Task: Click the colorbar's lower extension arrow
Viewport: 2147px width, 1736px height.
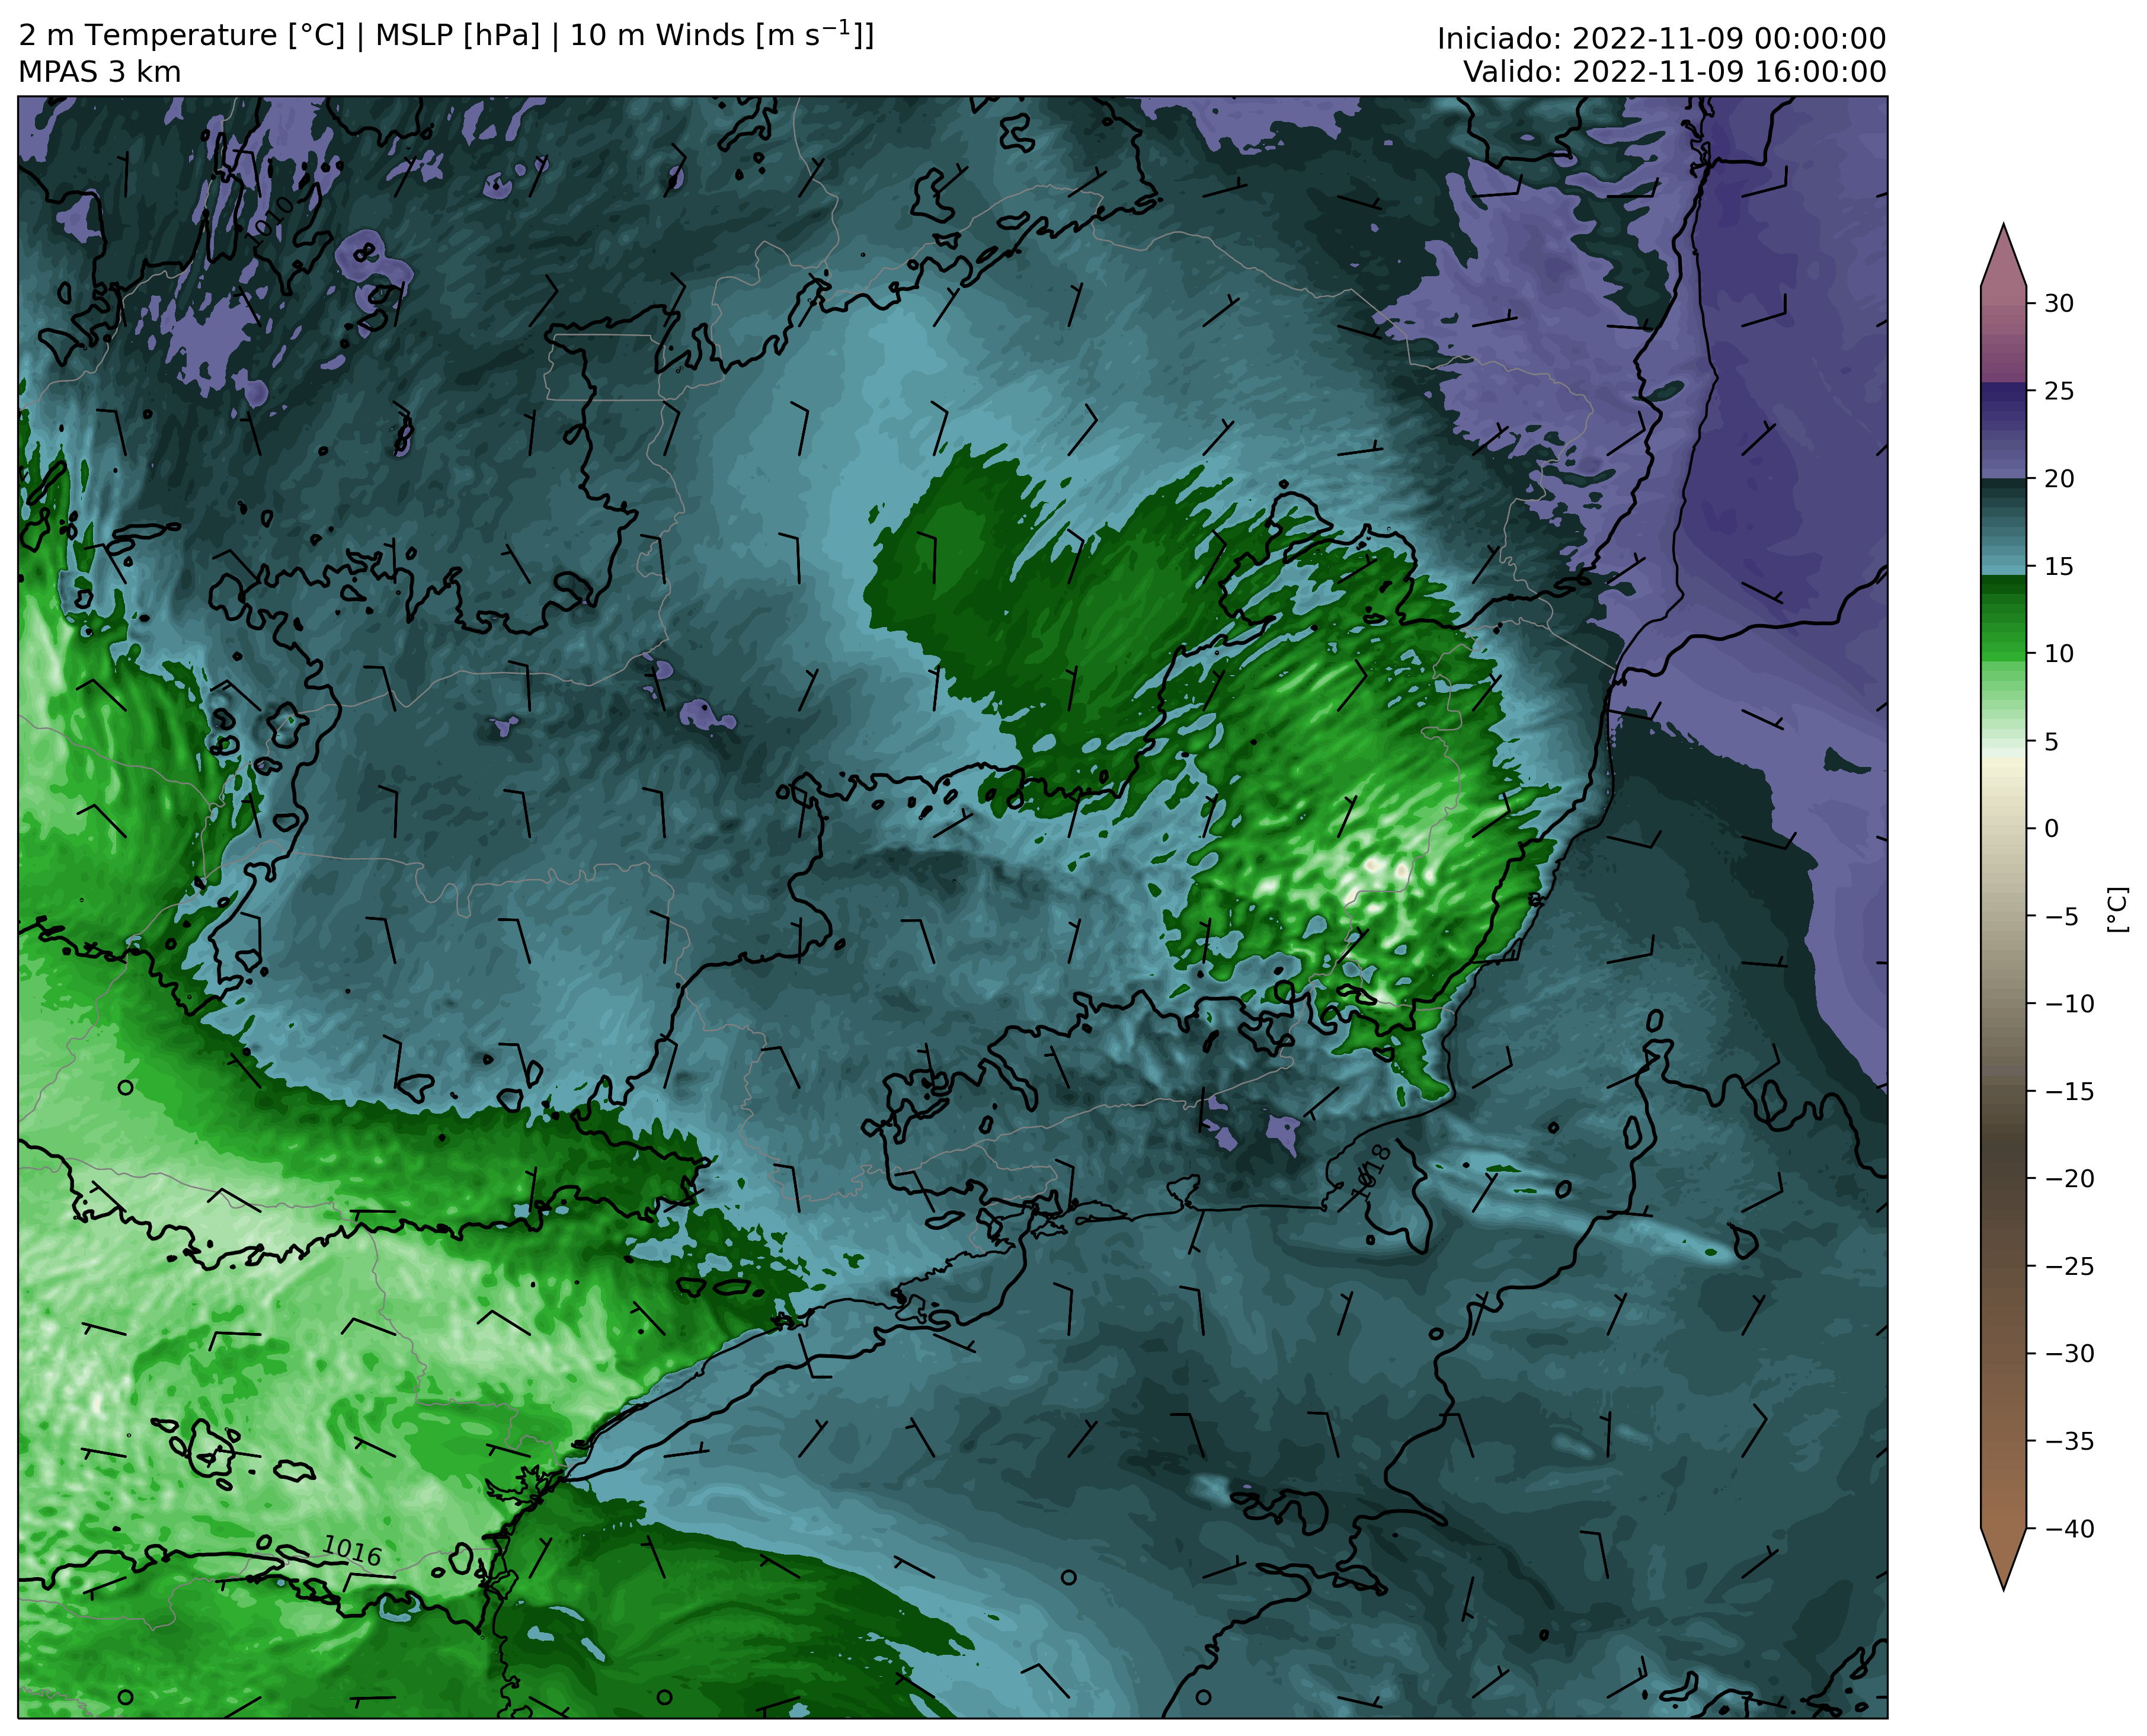Action: pos(2003,1559)
